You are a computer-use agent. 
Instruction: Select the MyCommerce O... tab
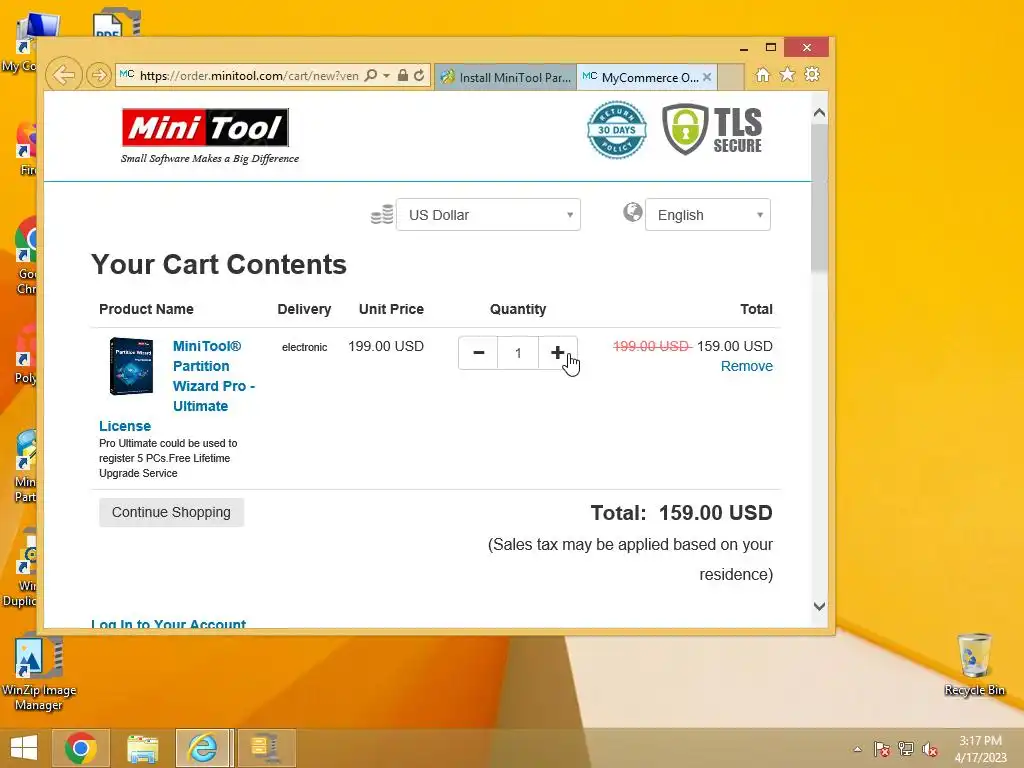[641, 77]
